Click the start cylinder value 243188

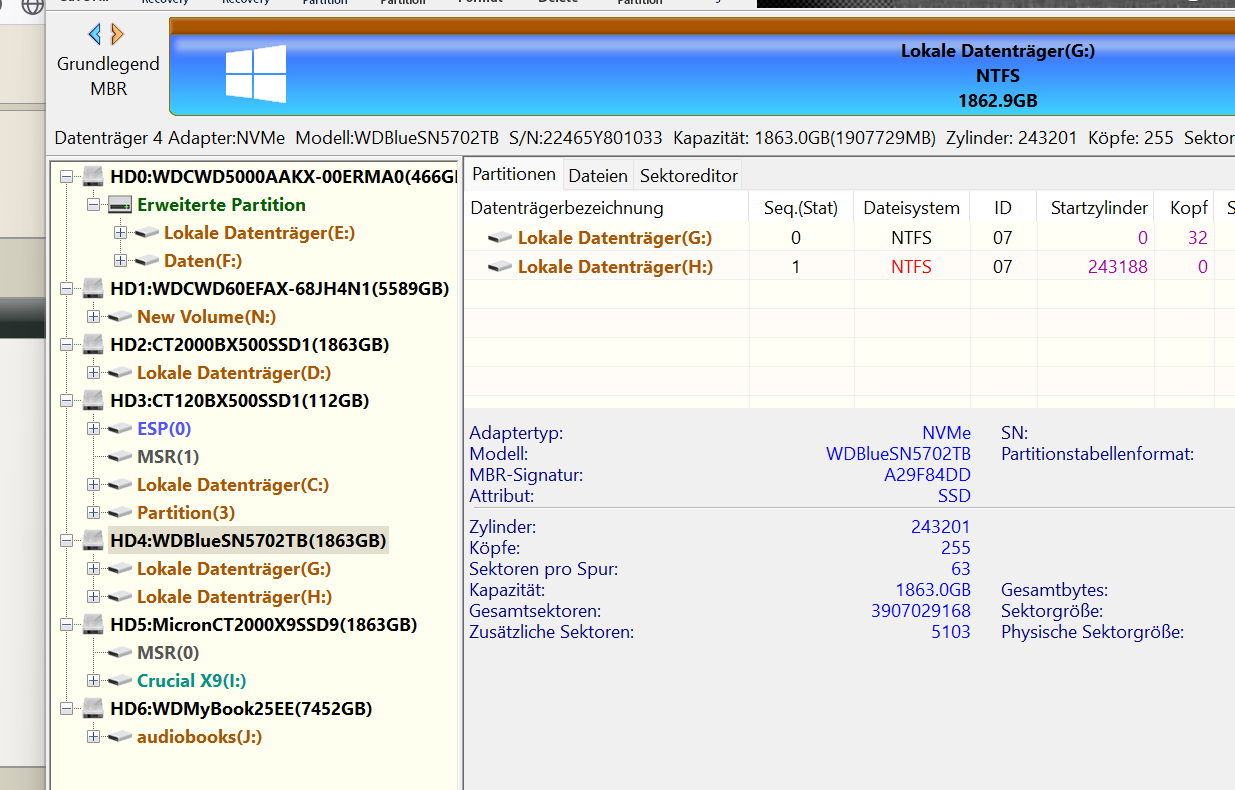coord(1118,267)
